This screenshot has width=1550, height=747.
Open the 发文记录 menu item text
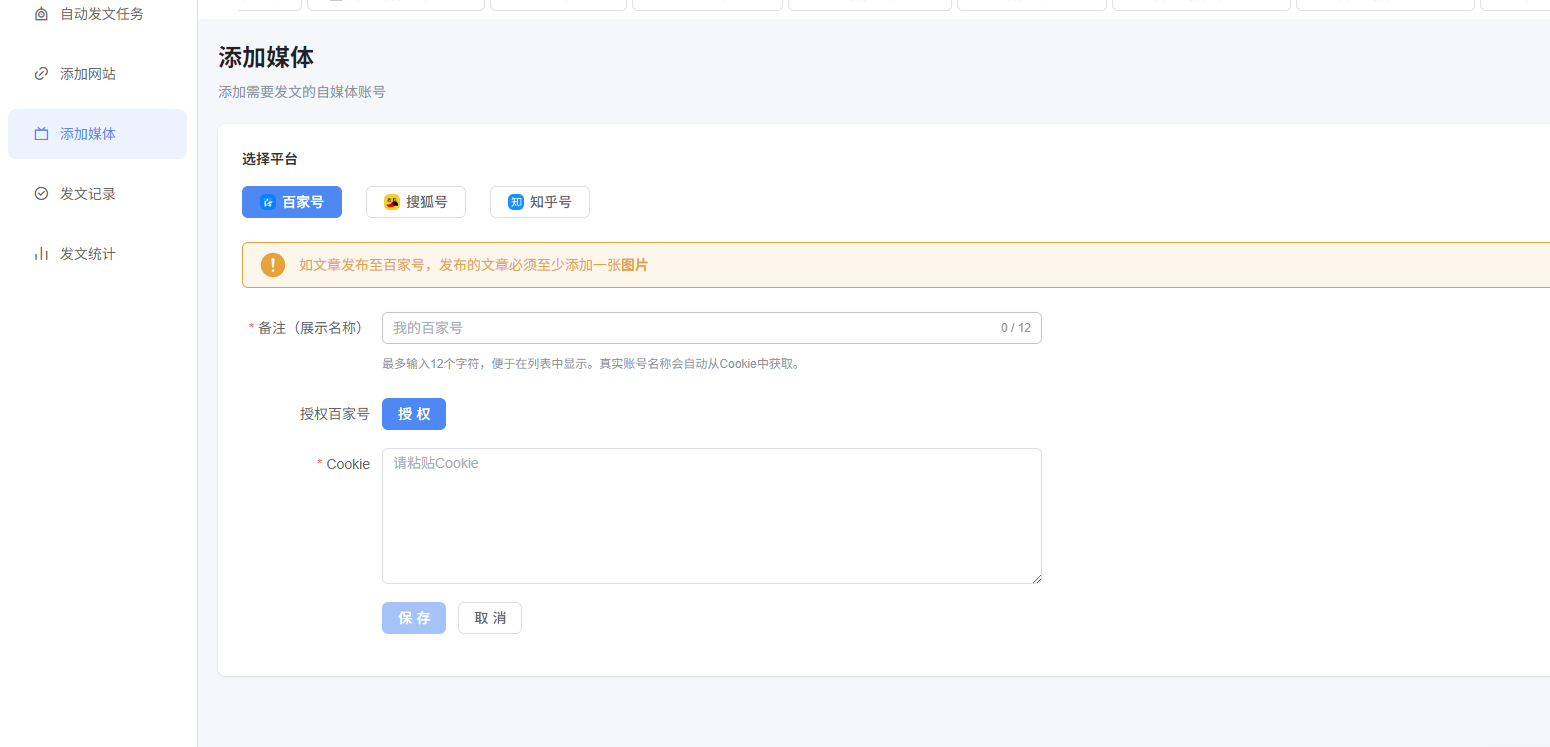(x=88, y=194)
